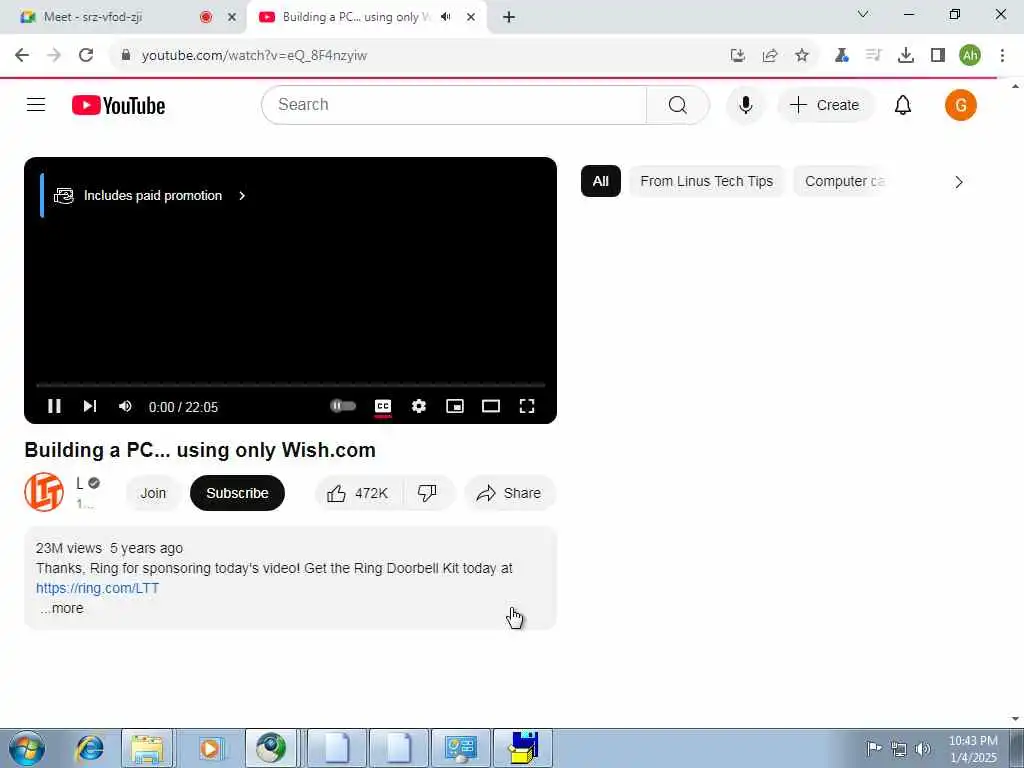Open Chrome downloads icon

point(906,56)
